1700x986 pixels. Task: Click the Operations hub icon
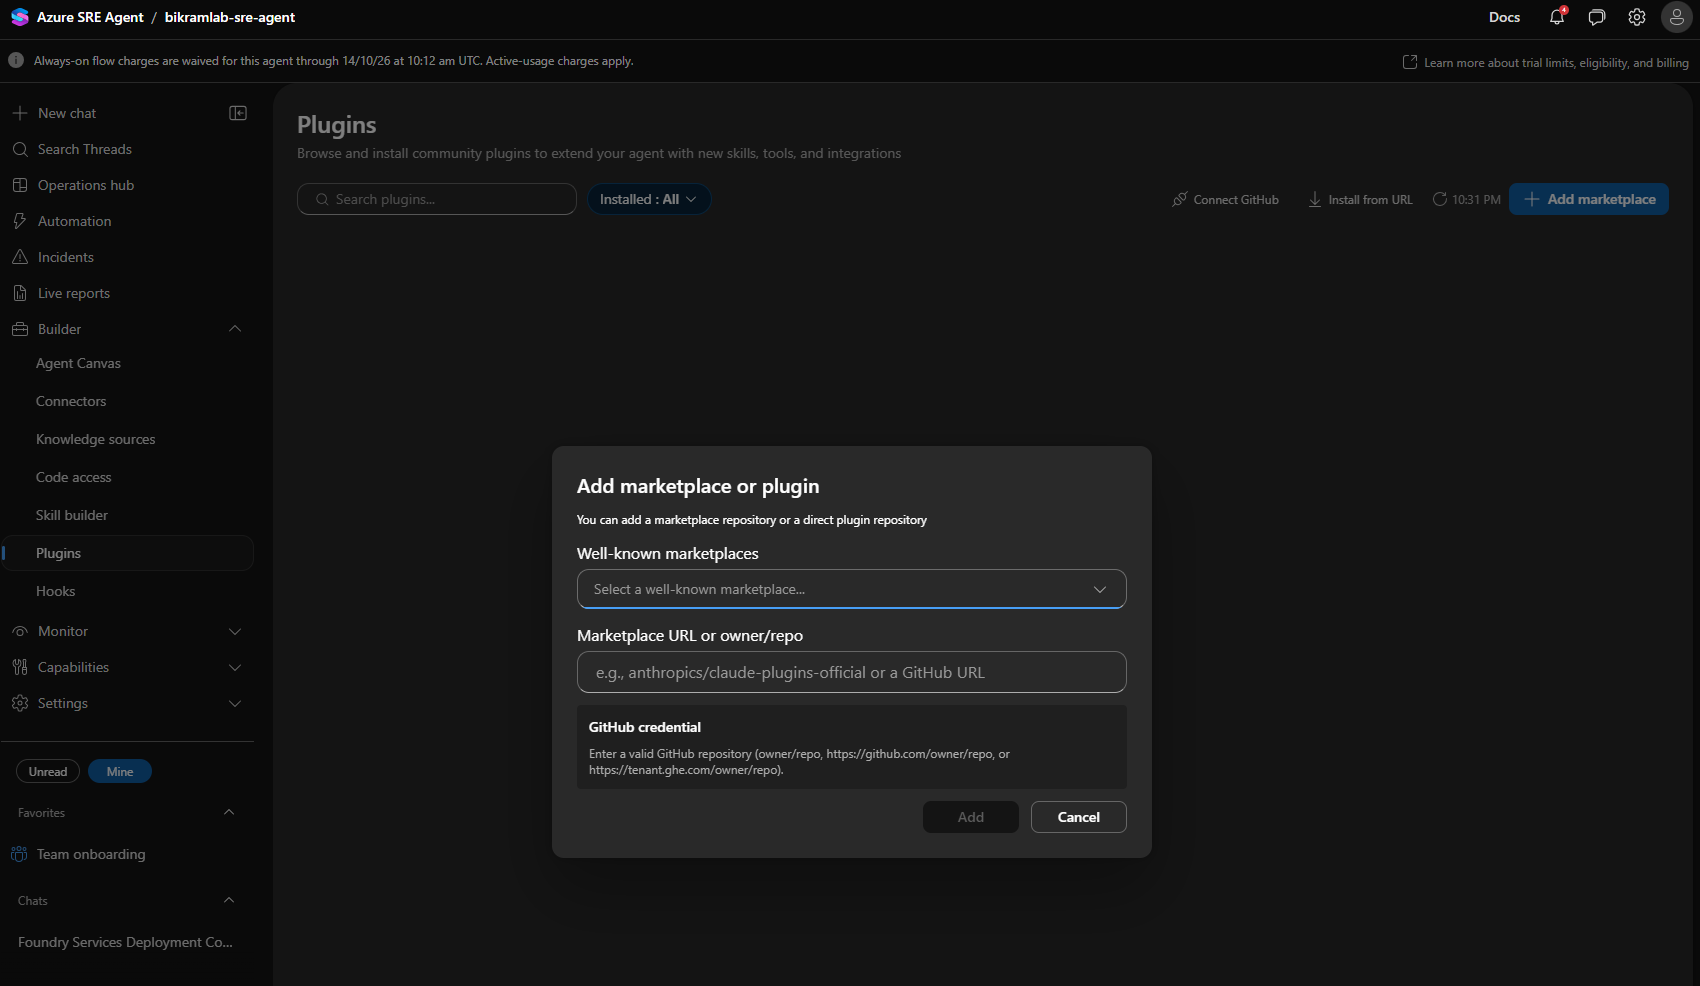[x=20, y=185]
